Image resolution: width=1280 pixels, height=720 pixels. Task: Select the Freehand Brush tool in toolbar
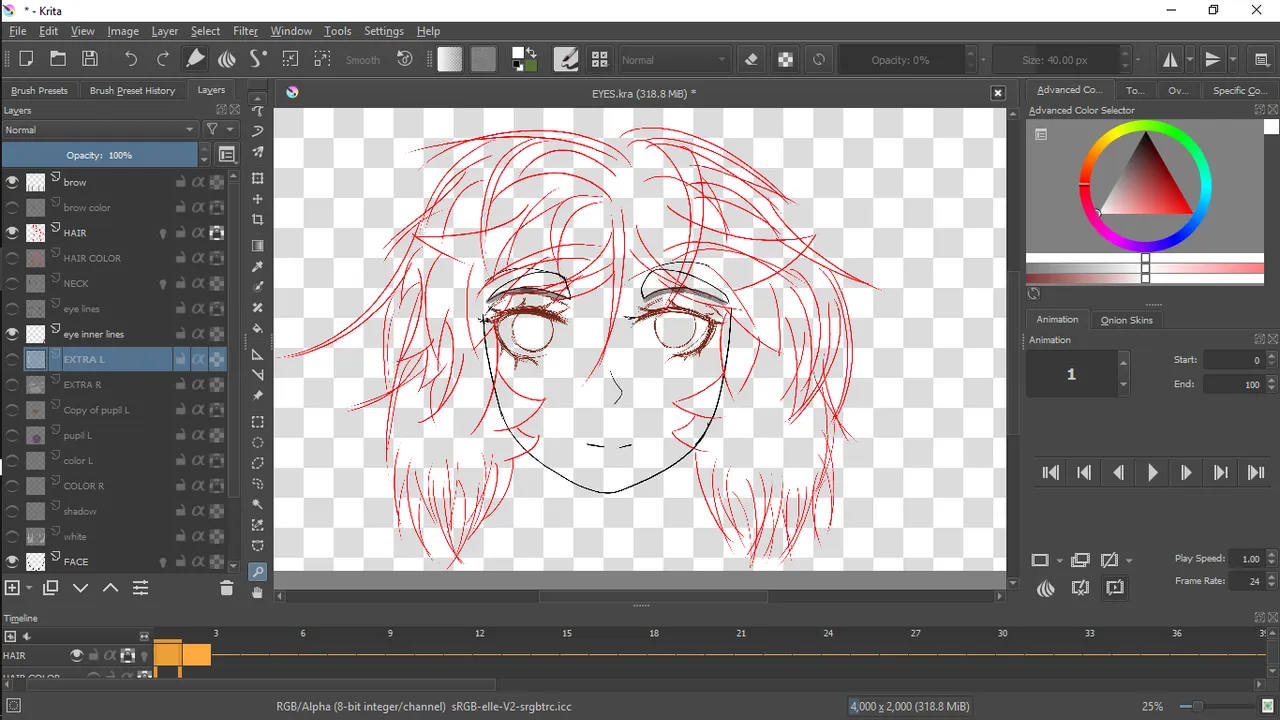coord(196,59)
